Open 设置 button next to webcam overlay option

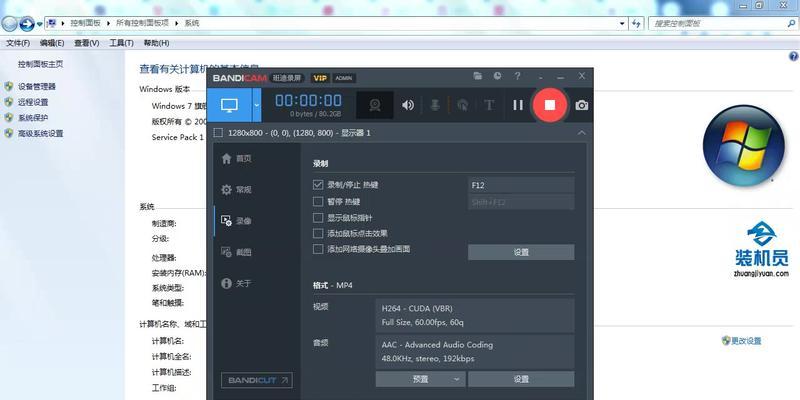[x=521, y=252]
